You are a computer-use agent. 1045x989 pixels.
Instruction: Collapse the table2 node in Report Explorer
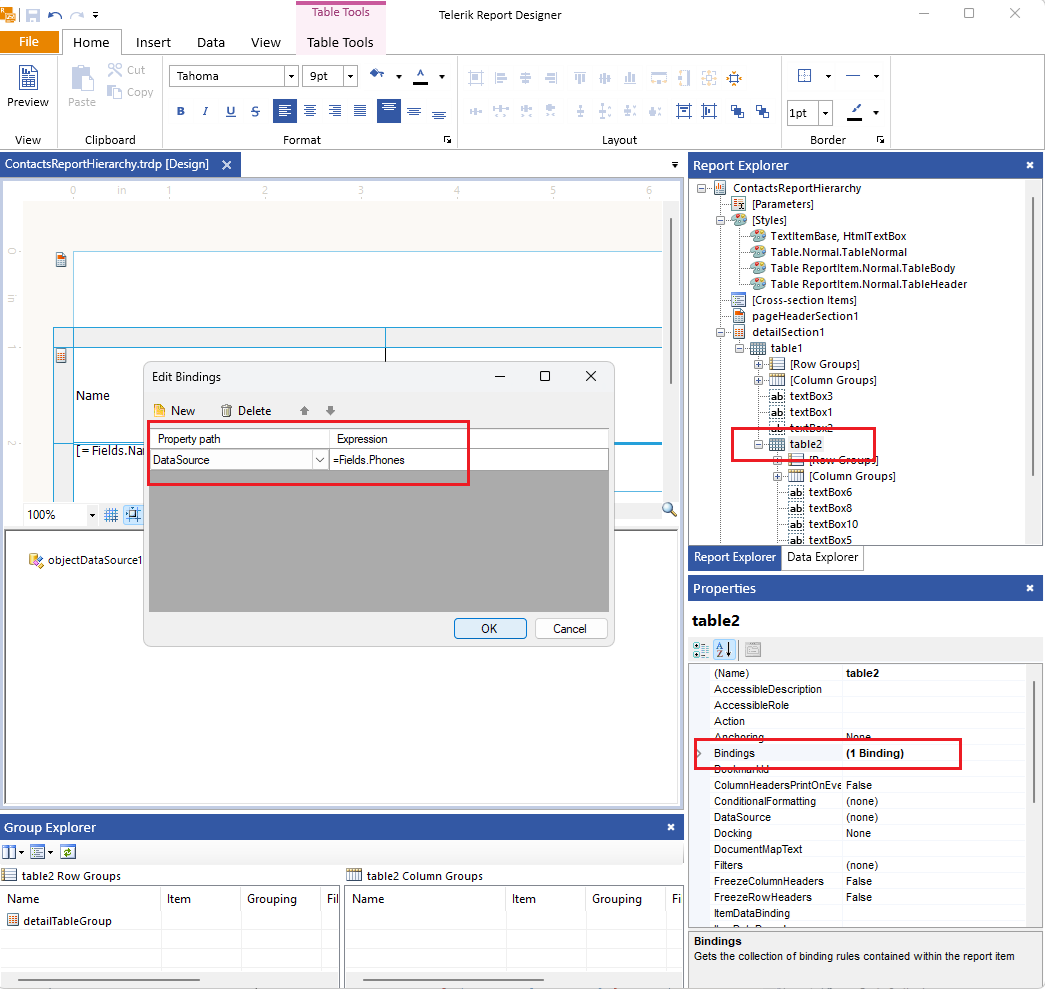(x=758, y=445)
